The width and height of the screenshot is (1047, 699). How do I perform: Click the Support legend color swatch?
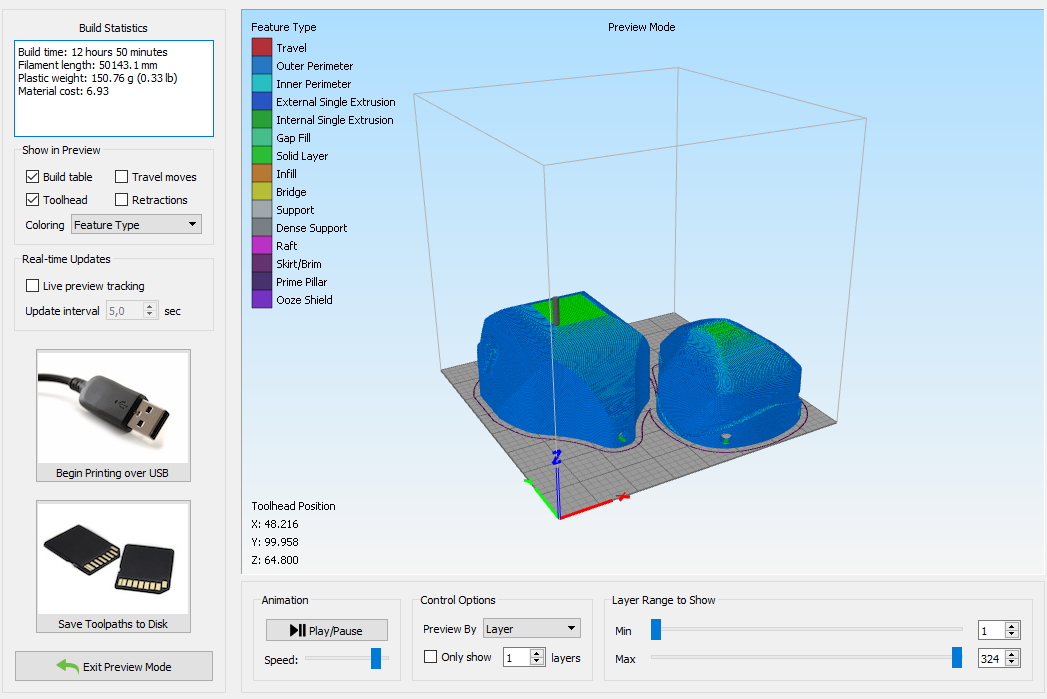(262, 210)
